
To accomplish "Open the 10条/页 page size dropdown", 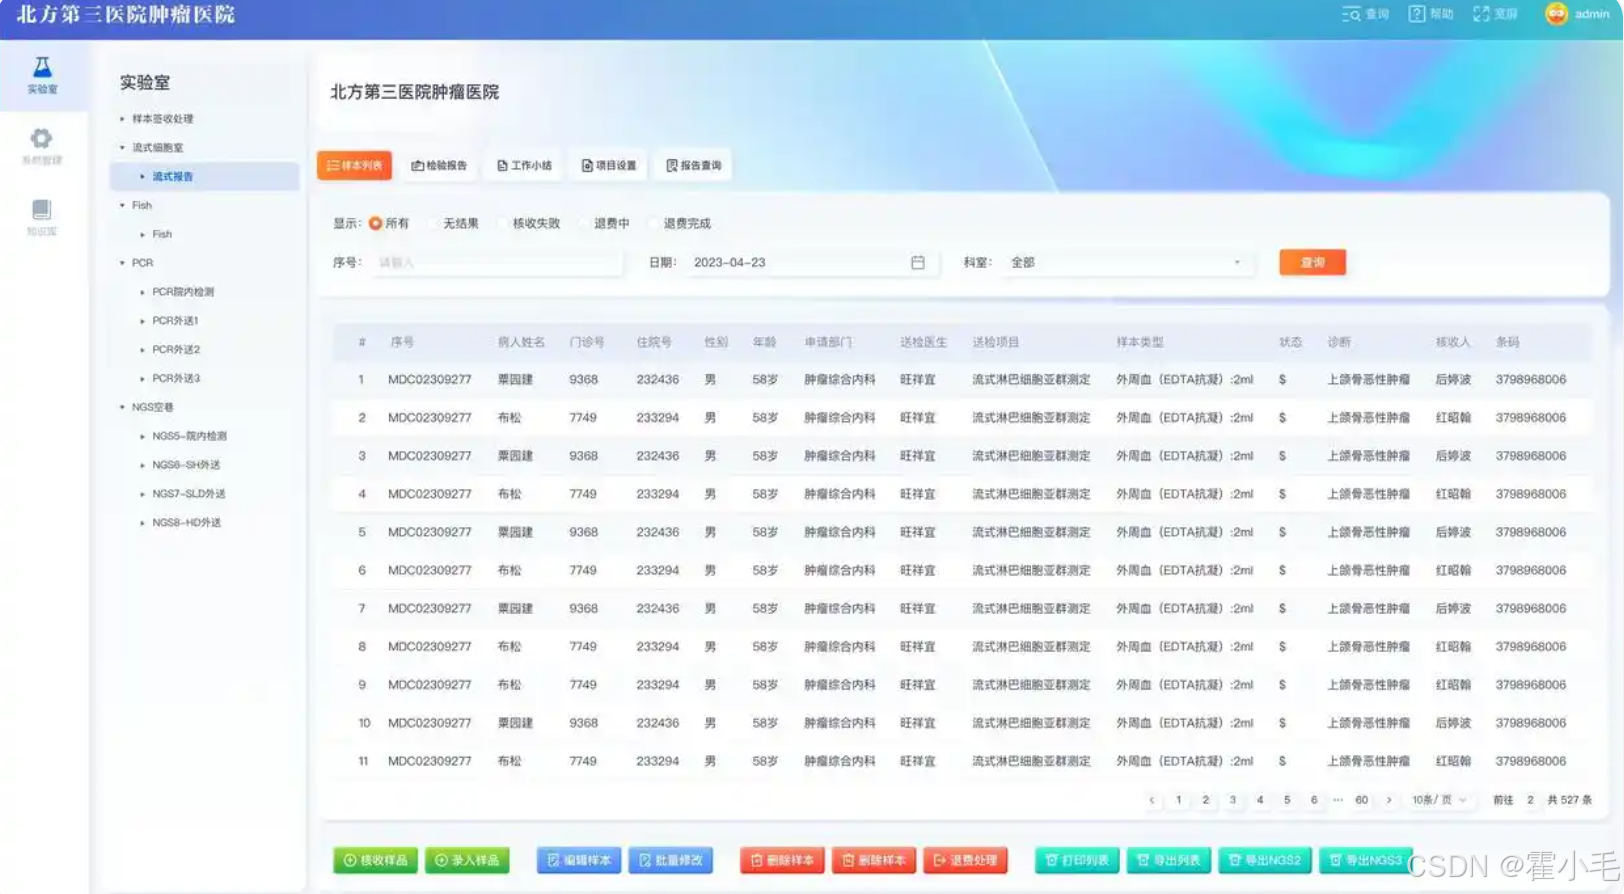I will [1439, 800].
